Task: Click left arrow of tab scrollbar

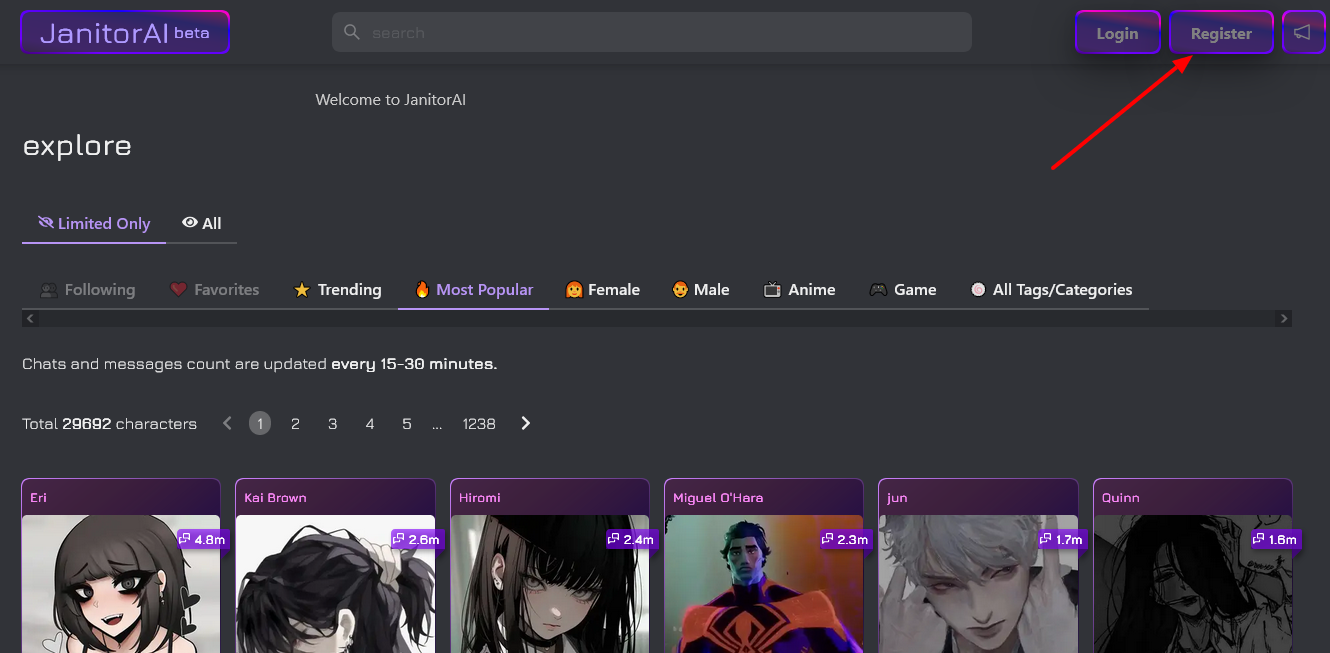Action: 30,318
